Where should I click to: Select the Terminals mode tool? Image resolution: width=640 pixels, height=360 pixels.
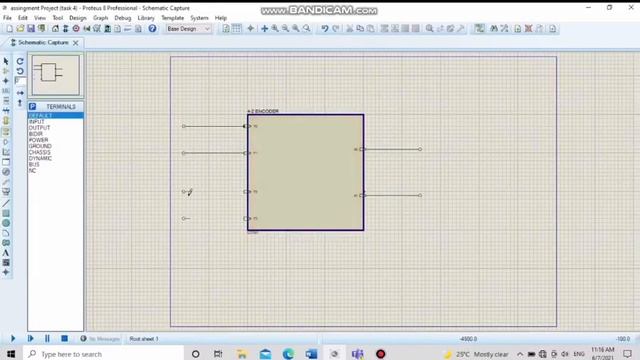pos(6,131)
